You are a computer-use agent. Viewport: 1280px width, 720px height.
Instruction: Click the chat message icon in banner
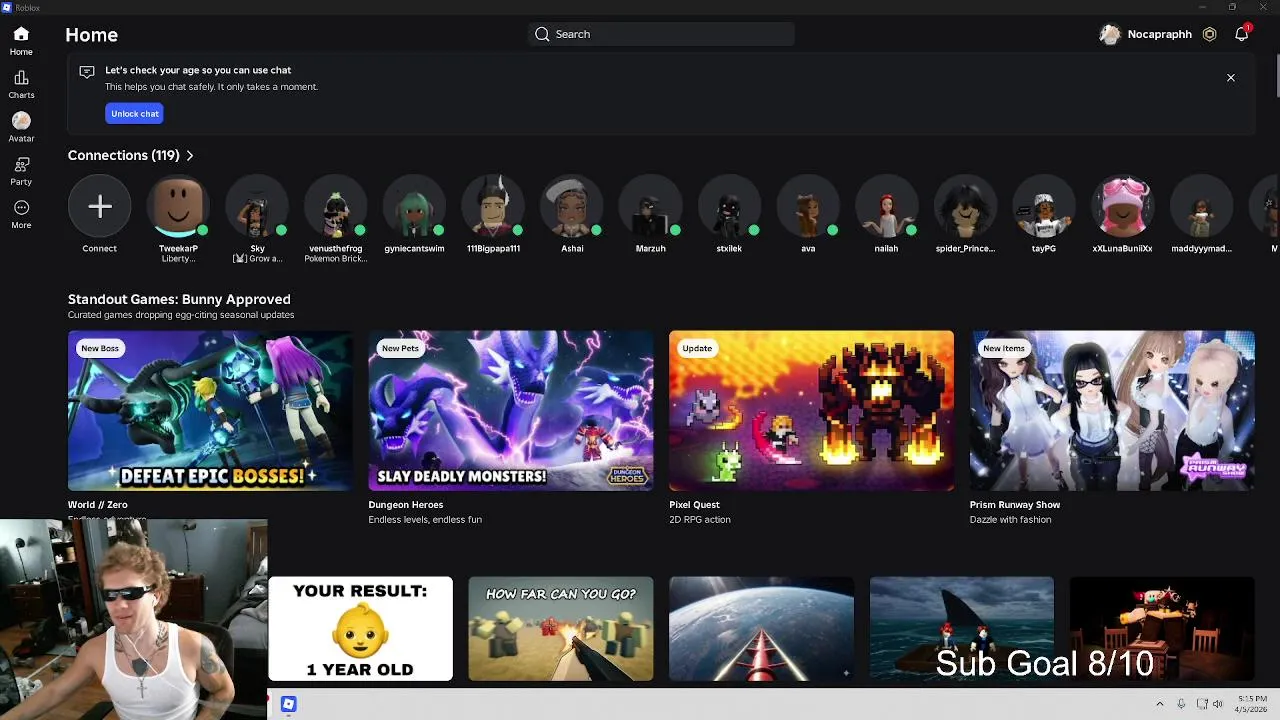[x=87, y=71]
